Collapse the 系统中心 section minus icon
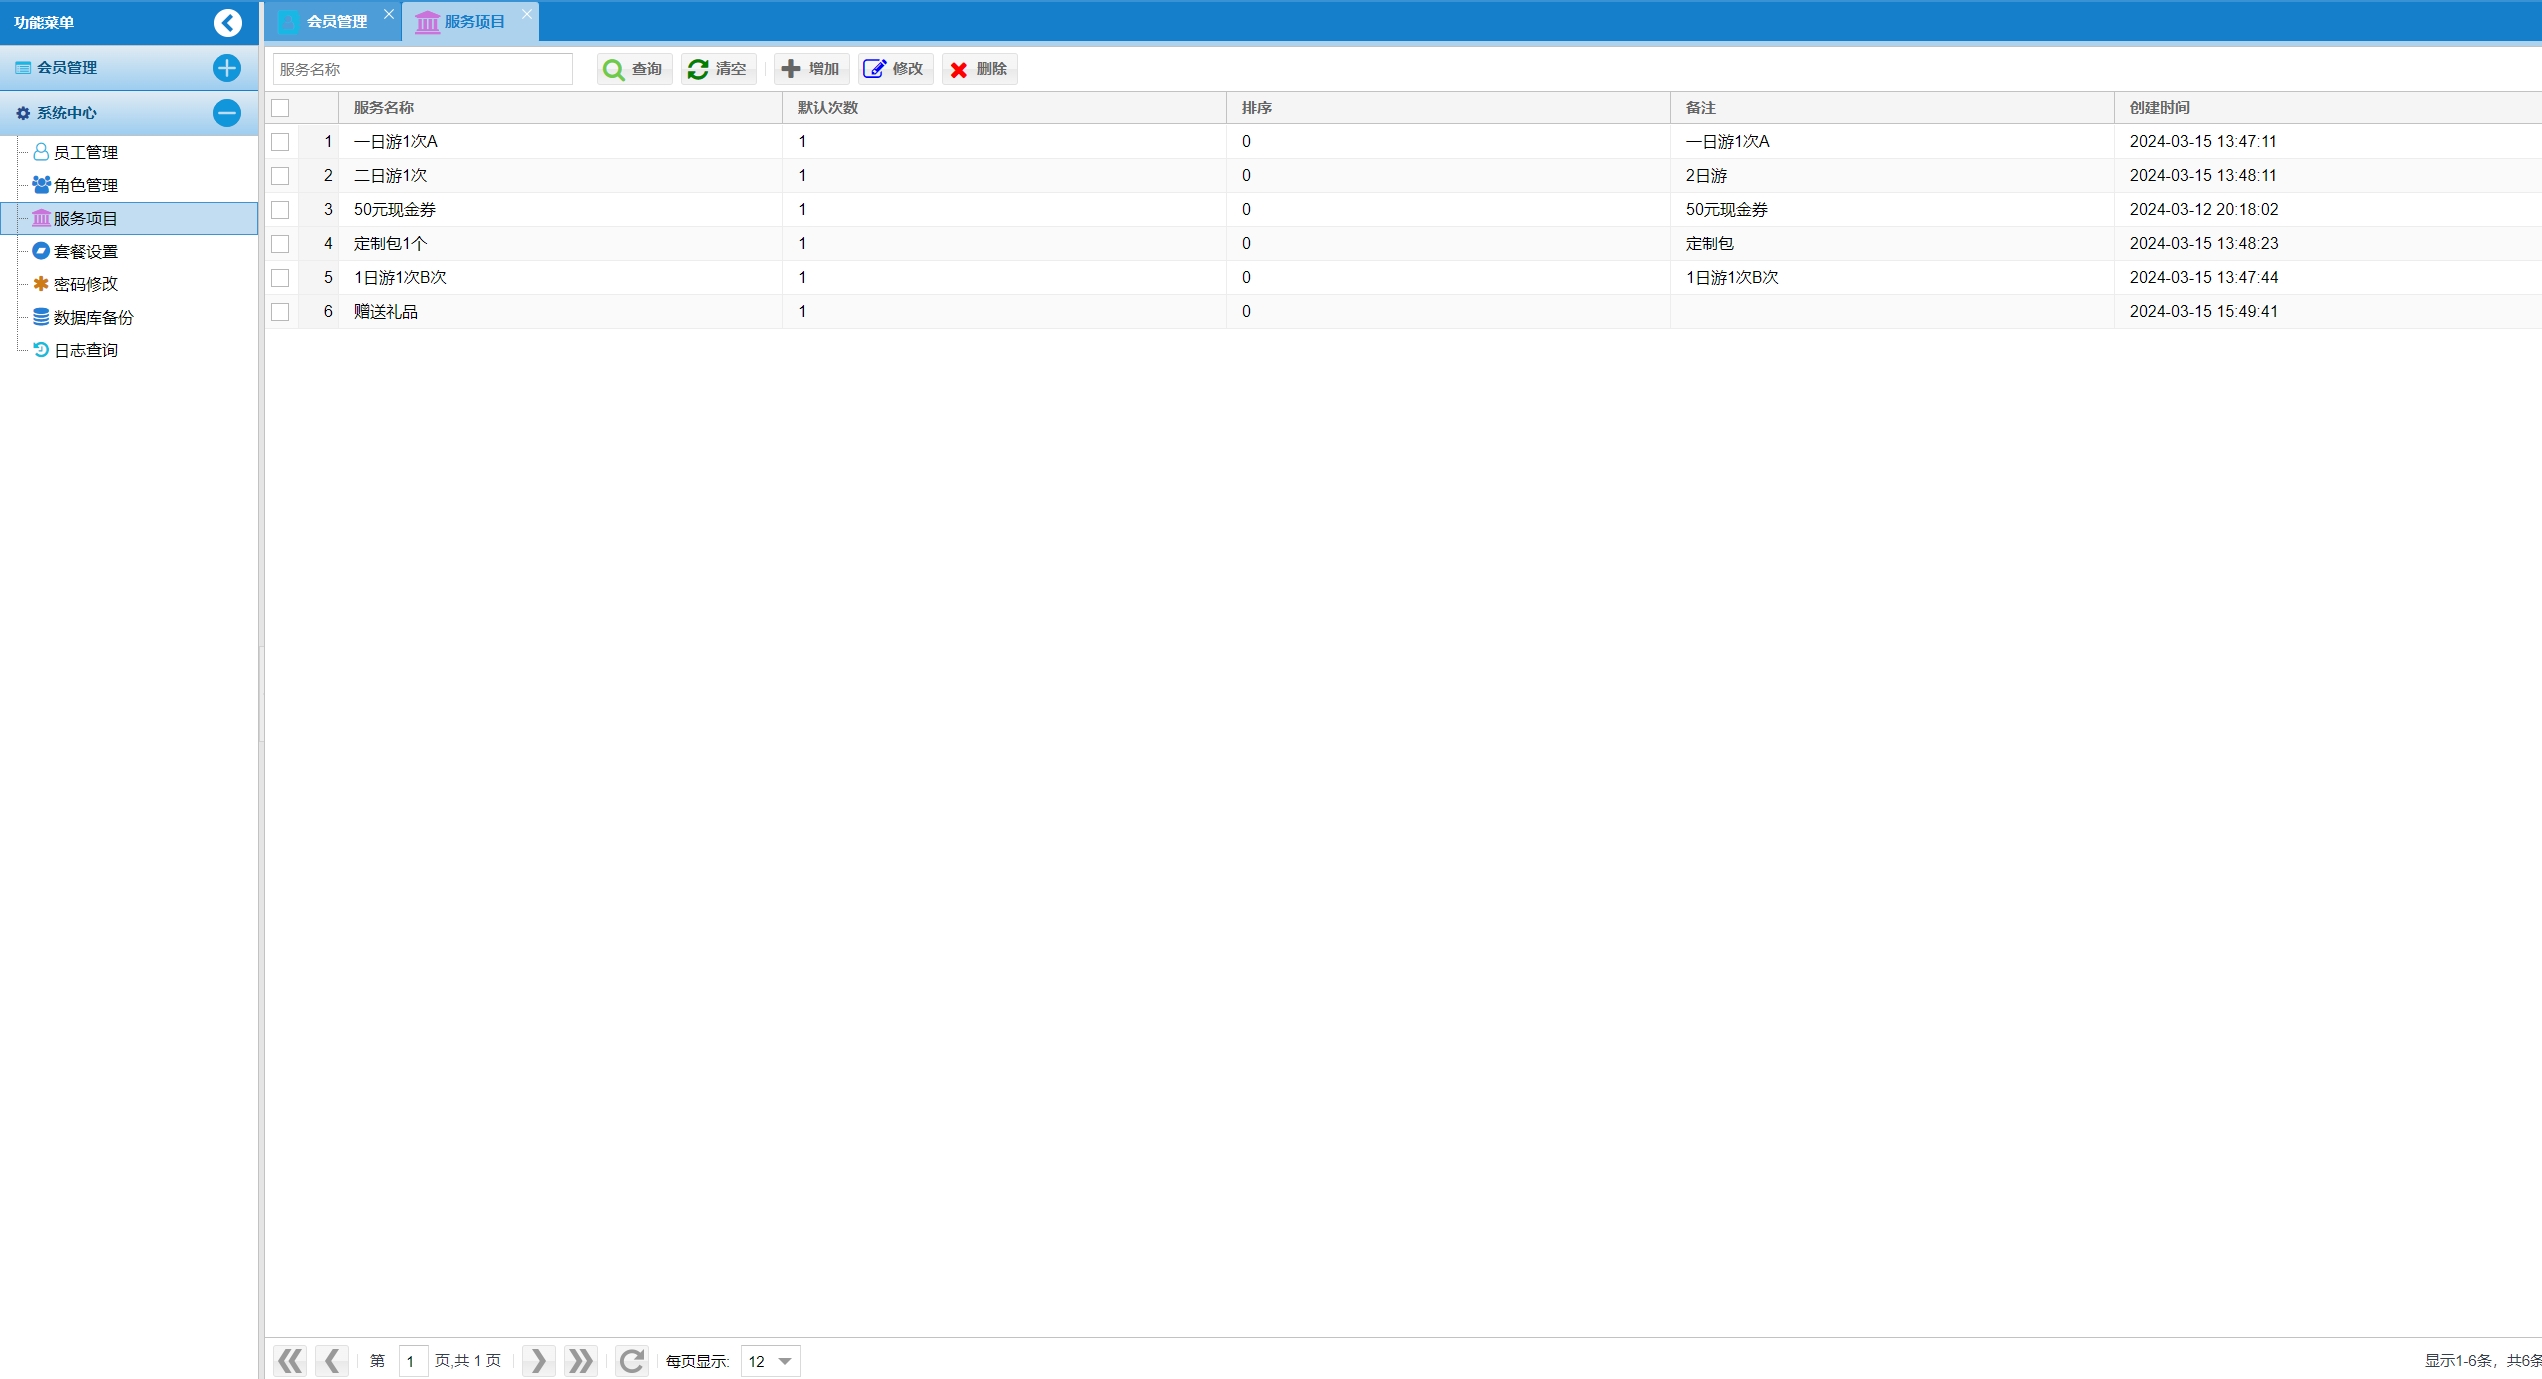Image resolution: width=2542 pixels, height=1379 pixels. pos(227,113)
